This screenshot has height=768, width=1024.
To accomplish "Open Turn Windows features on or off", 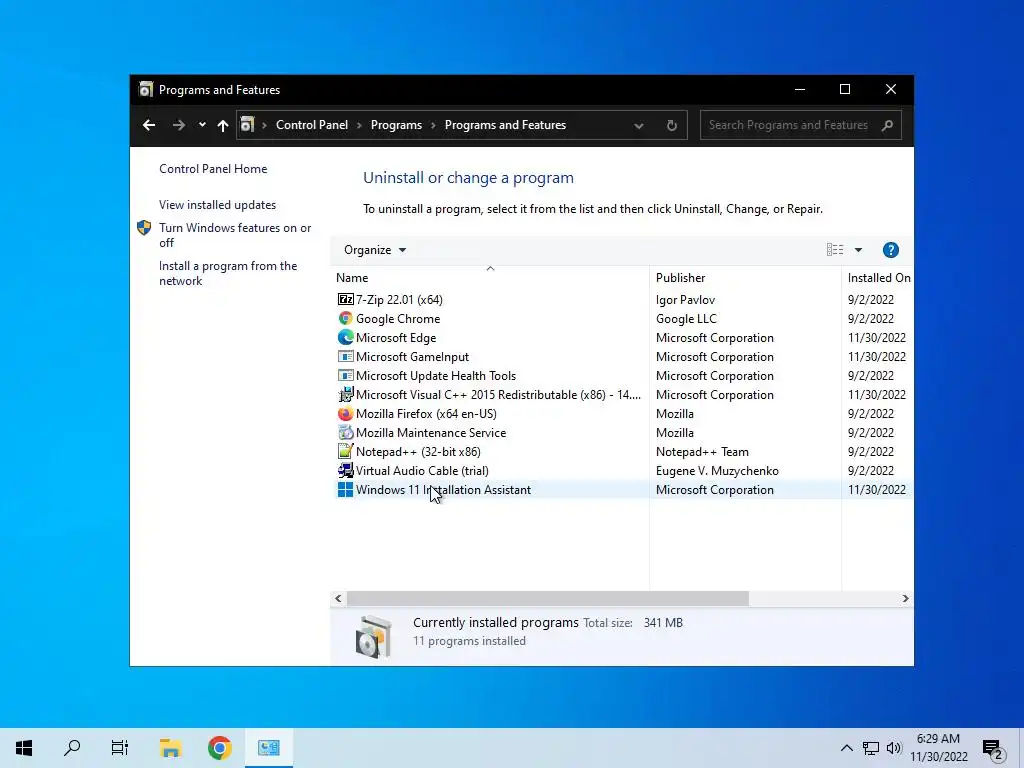I will (x=235, y=235).
